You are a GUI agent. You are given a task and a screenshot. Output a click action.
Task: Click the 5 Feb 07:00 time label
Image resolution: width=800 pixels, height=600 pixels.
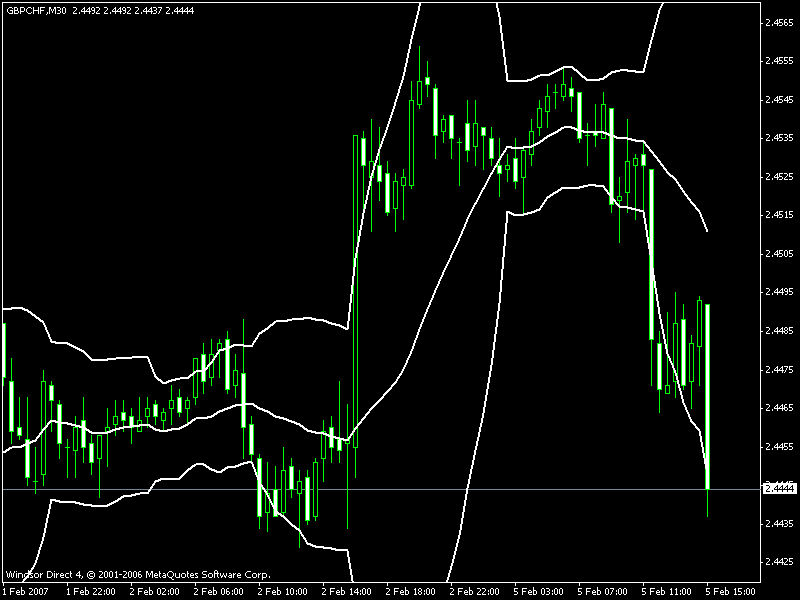tap(602, 592)
